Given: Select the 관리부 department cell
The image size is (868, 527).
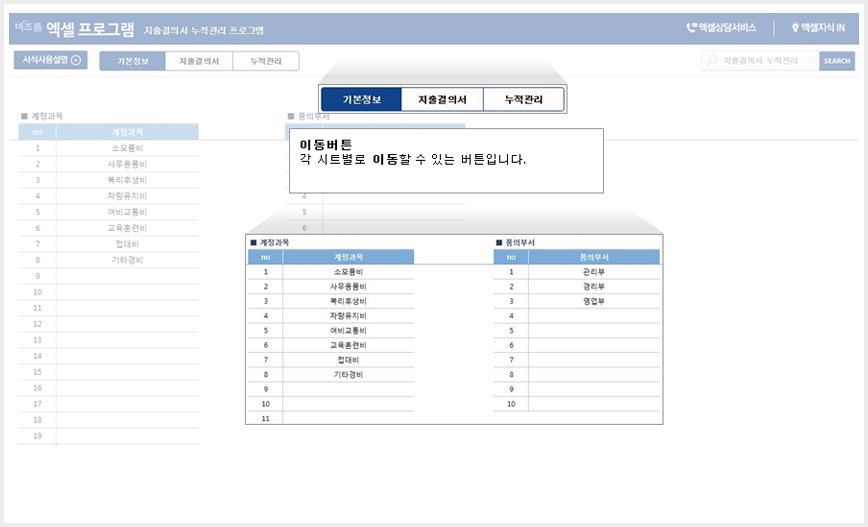Looking at the screenshot, I should click(593, 272).
